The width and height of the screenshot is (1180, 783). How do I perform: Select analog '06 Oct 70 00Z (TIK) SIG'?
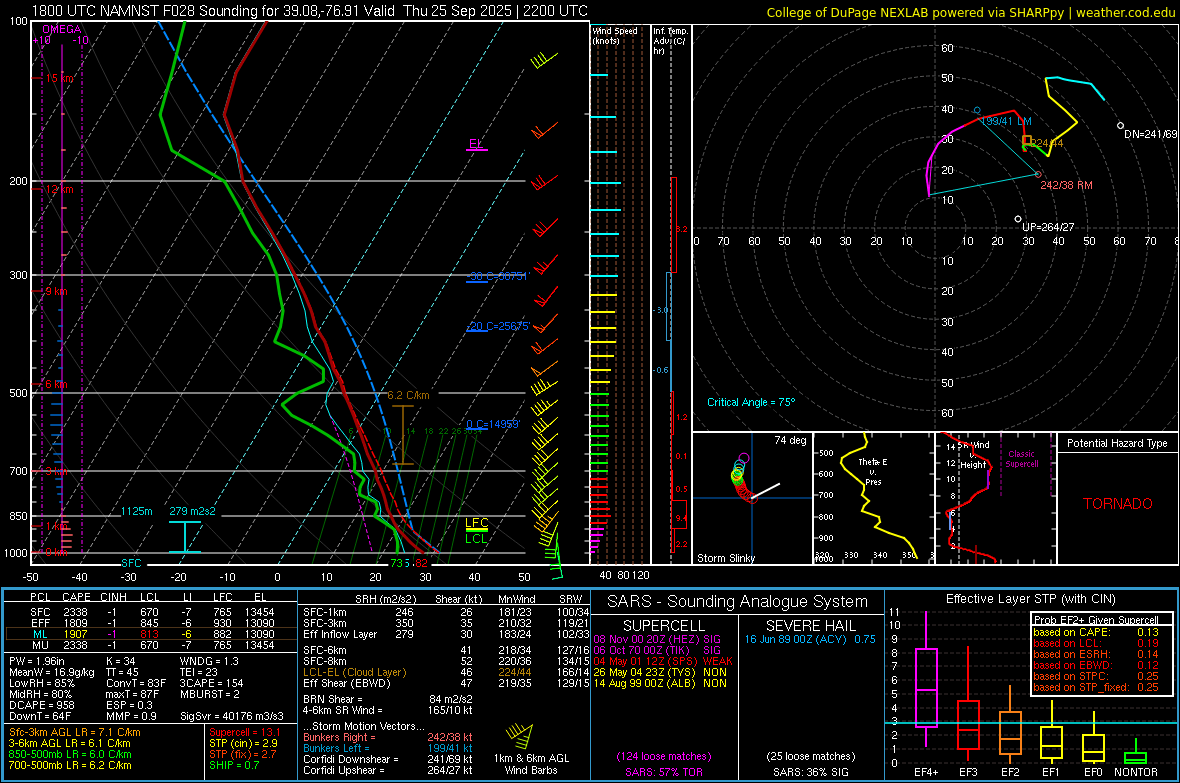(x=657, y=650)
